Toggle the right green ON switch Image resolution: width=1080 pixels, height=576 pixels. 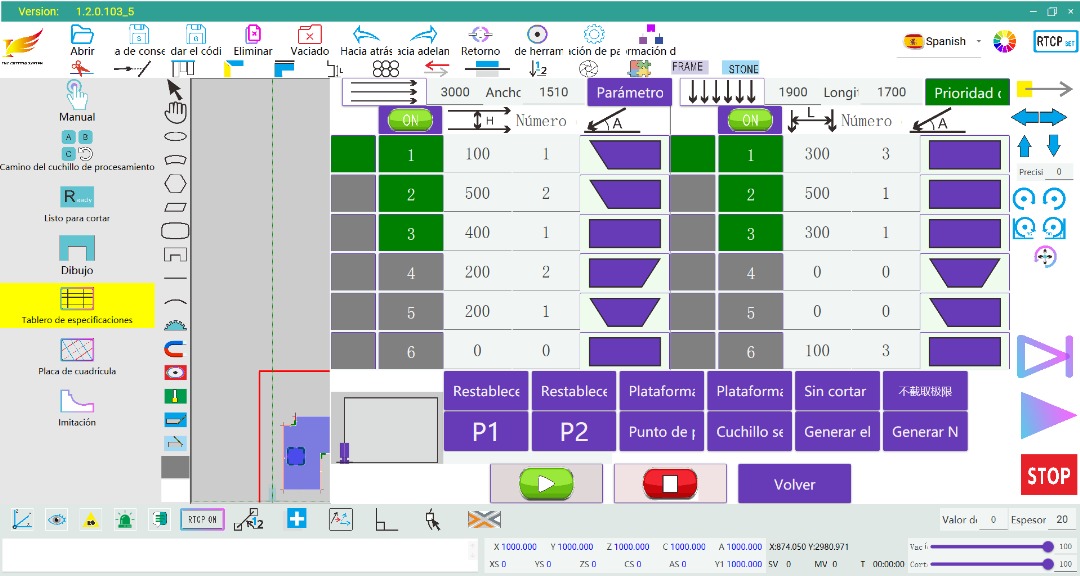tap(750, 120)
